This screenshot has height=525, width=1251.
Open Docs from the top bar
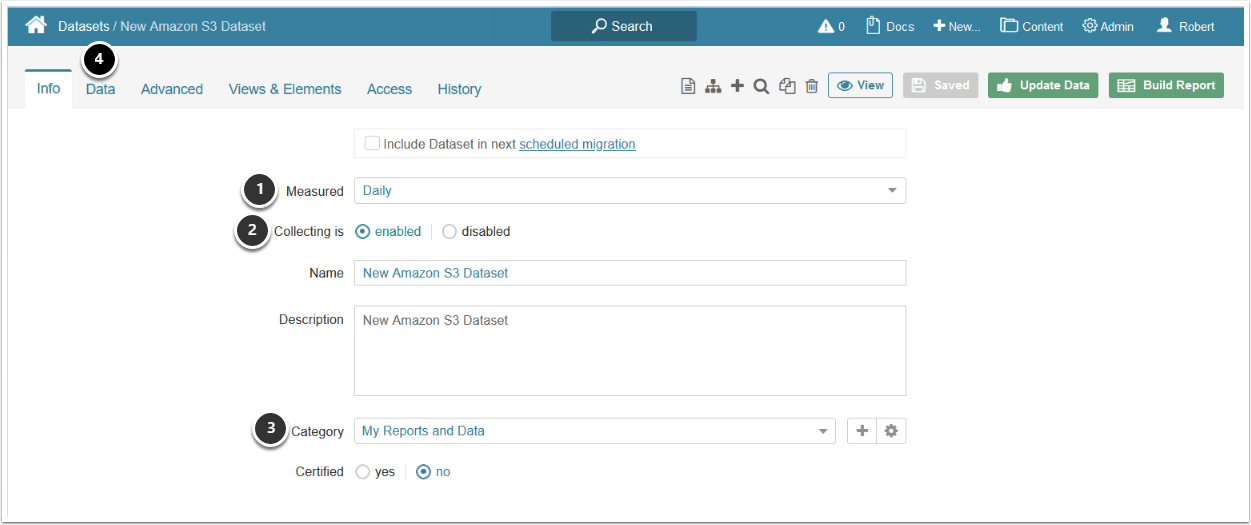[x=890, y=26]
